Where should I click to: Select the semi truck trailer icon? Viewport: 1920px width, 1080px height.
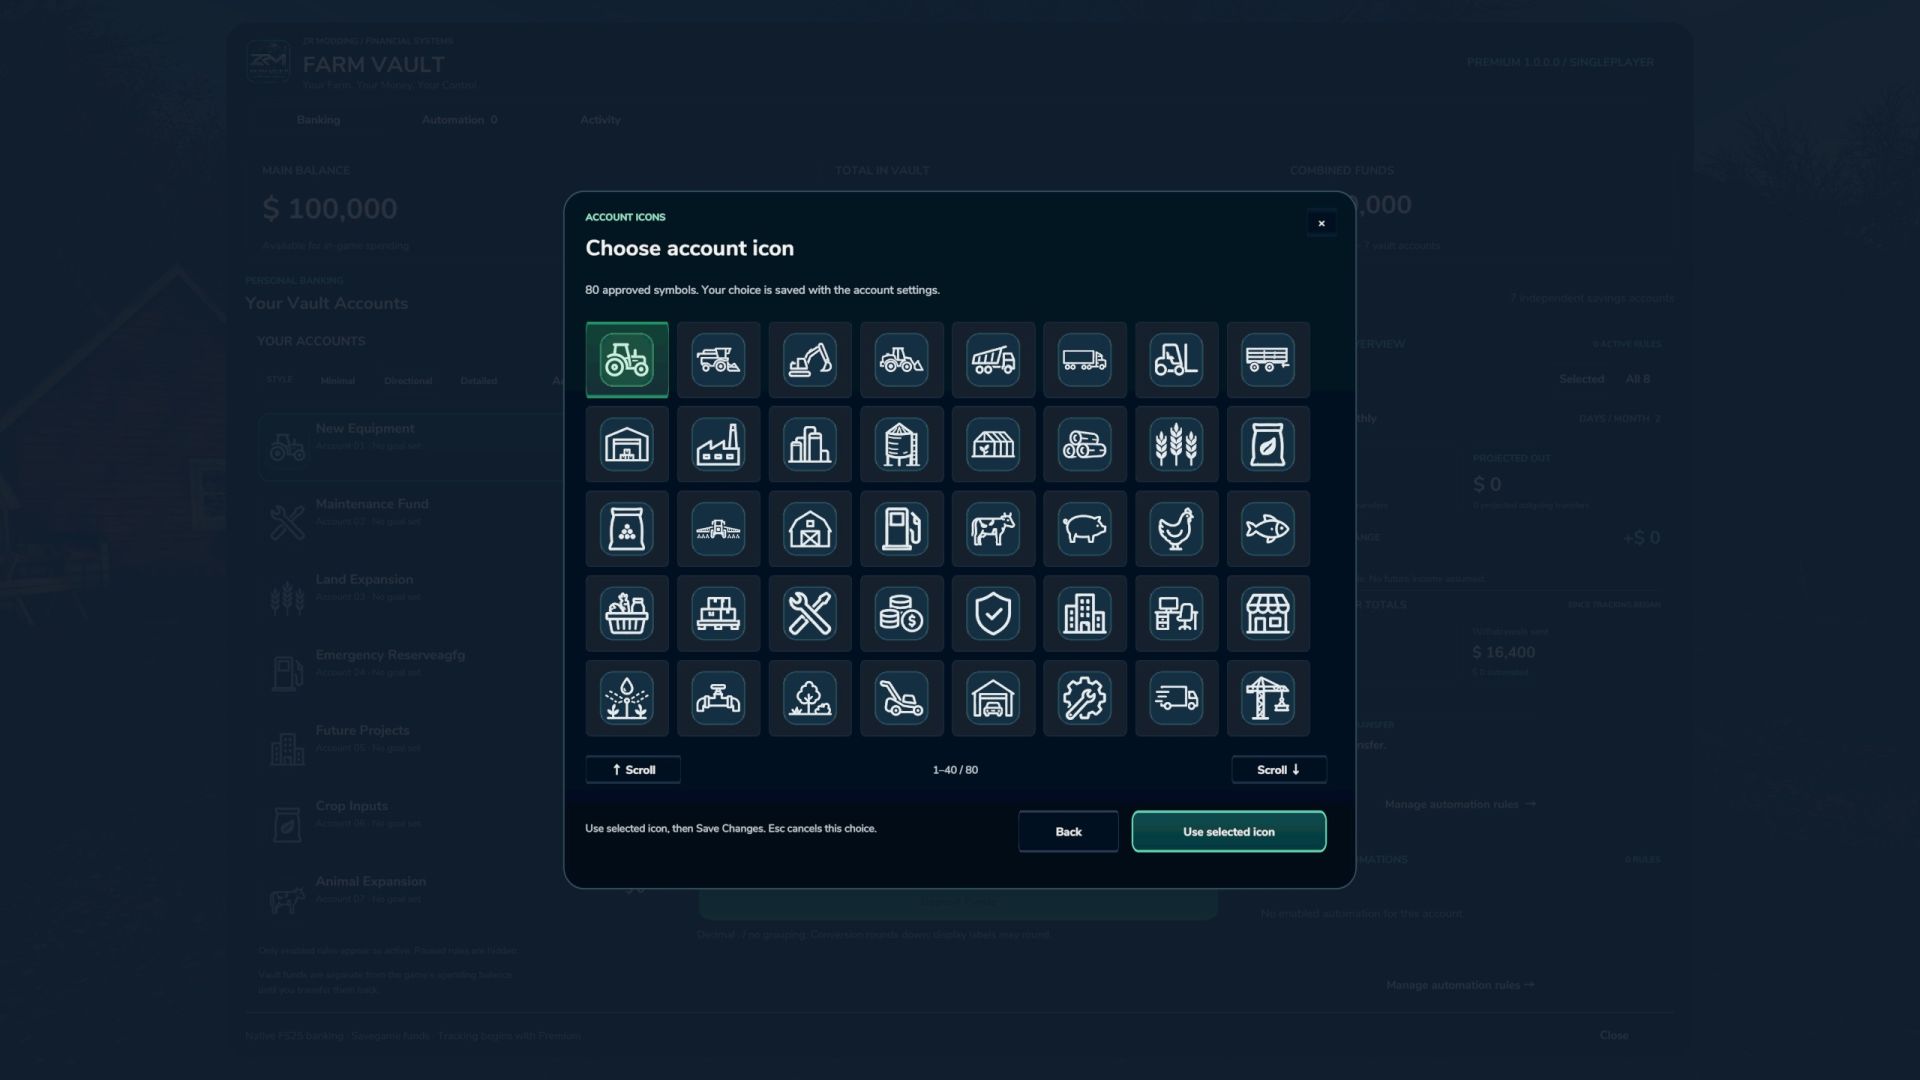tap(1085, 360)
